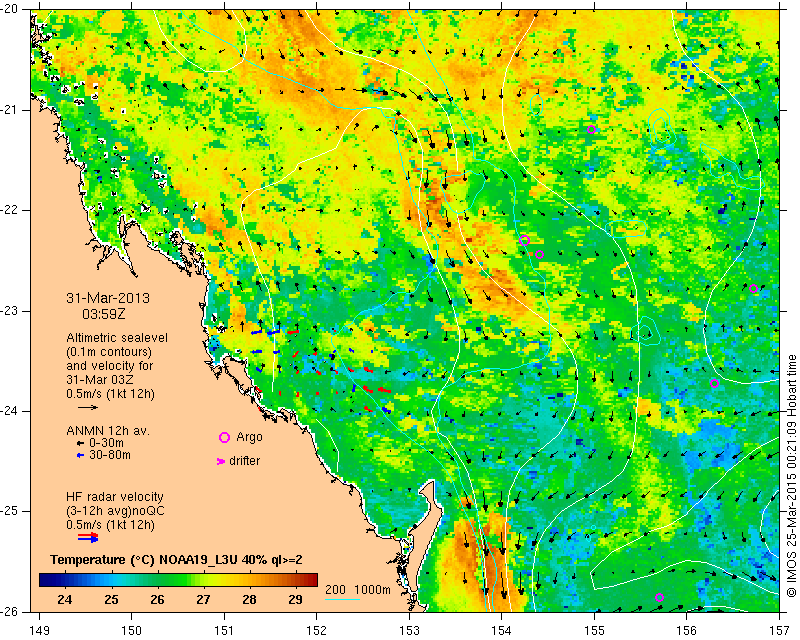Viewport: 800px width, 640px height.
Task: Click the magenta Argo circle in the legend
Action: (224, 437)
